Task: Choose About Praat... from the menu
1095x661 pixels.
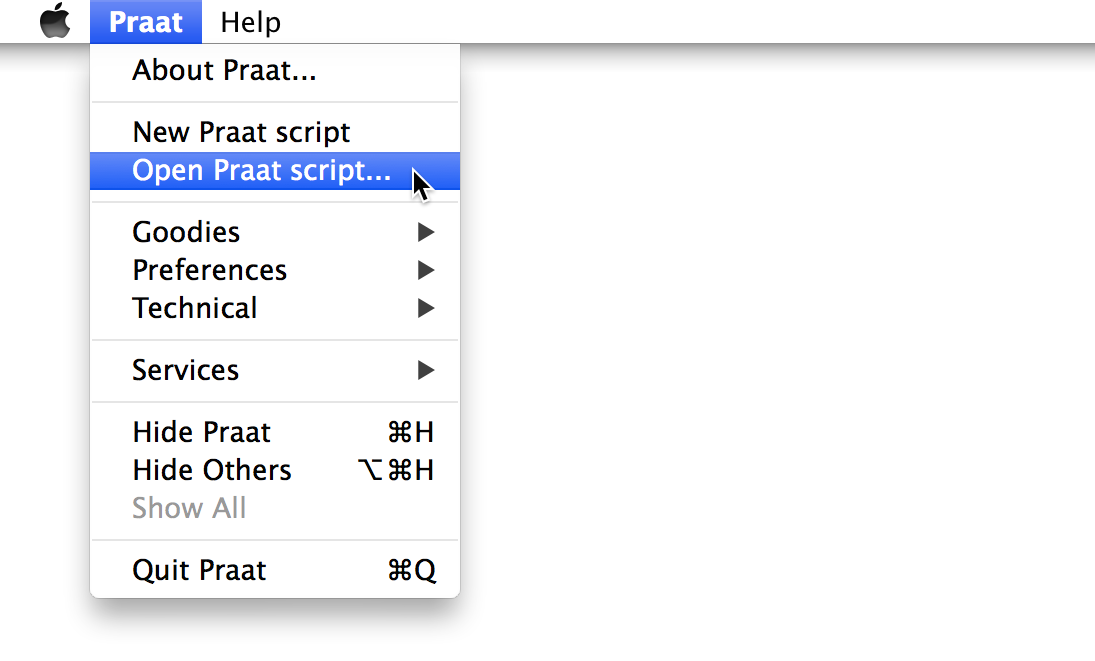Action: coord(224,71)
